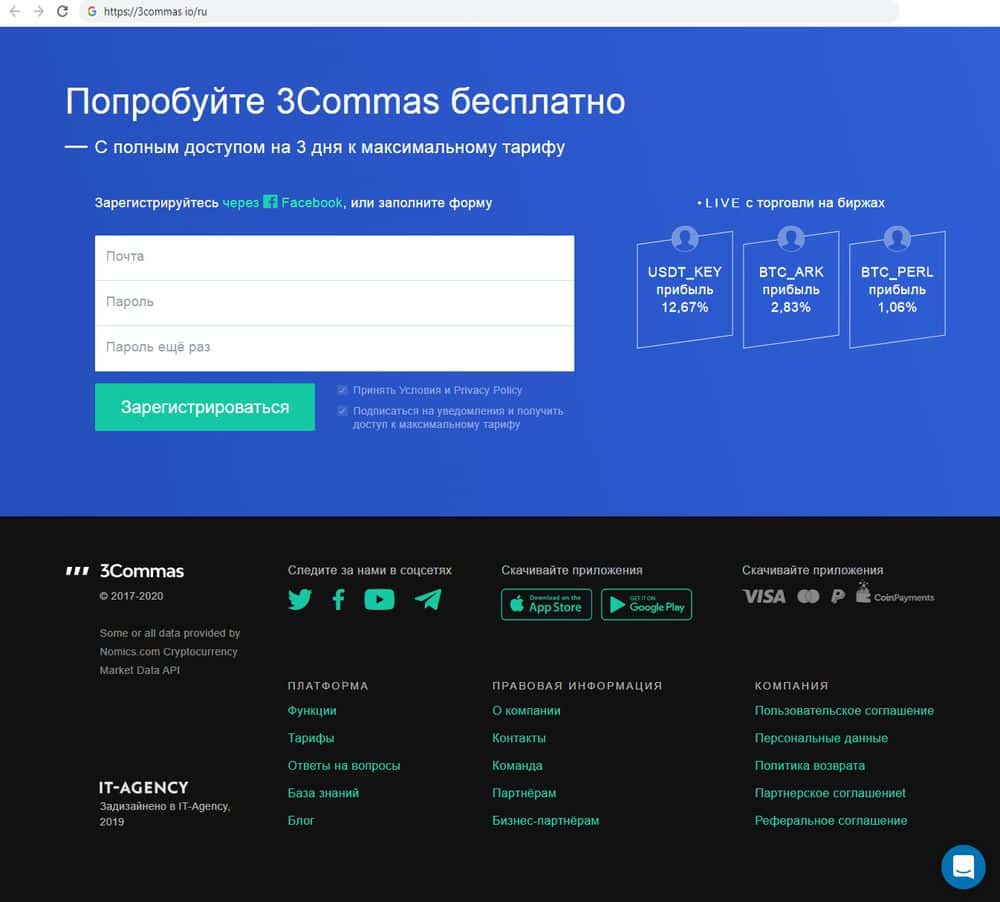Click 'LIVE с торговли на биржах' heading
This screenshot has height=902, width=1000.
(x=791, y=203)
